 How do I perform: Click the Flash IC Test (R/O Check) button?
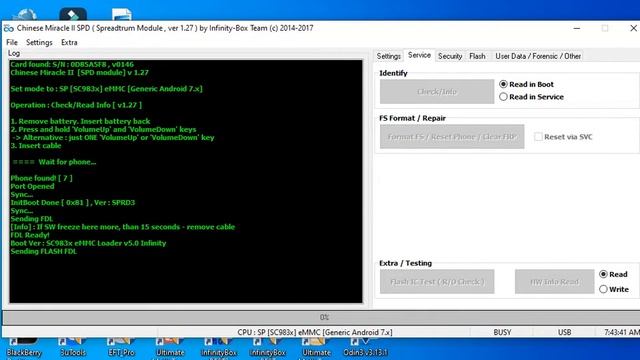(437, 281)
